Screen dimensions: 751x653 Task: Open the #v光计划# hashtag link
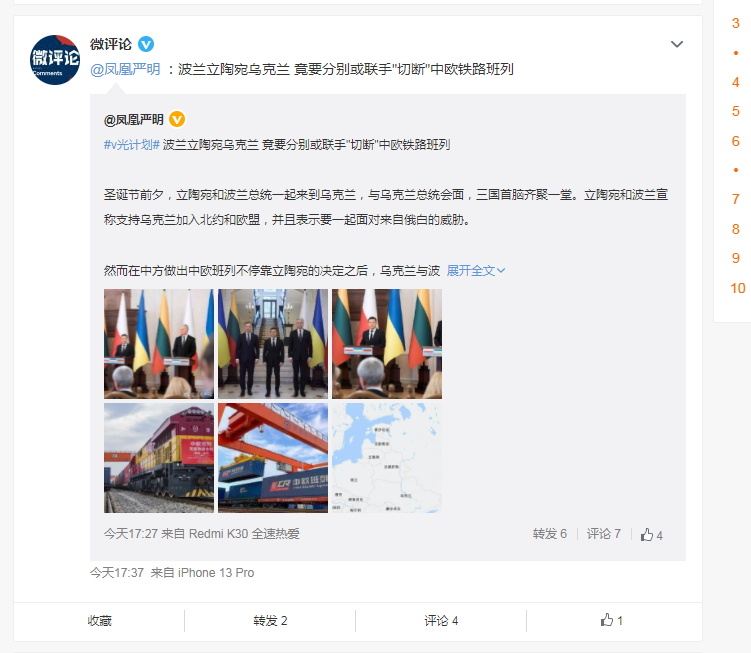tap(132, 145)
